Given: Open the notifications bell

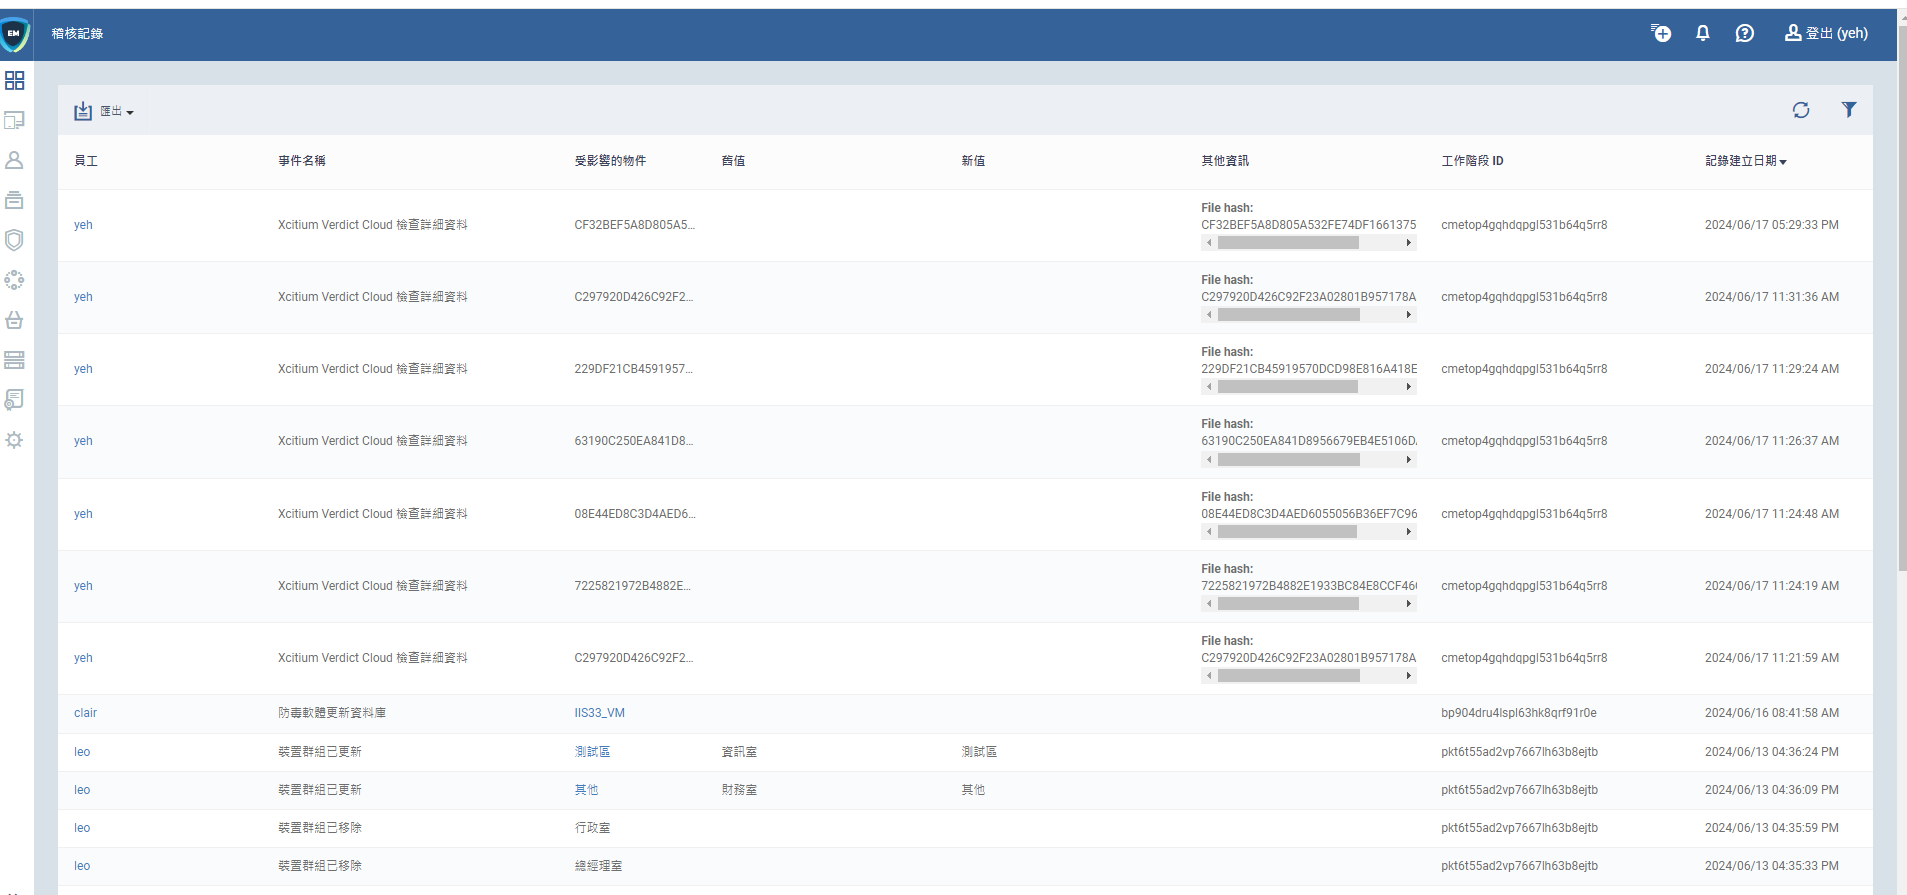Looking at the screenshot, I should click(x=1703, y=33).
